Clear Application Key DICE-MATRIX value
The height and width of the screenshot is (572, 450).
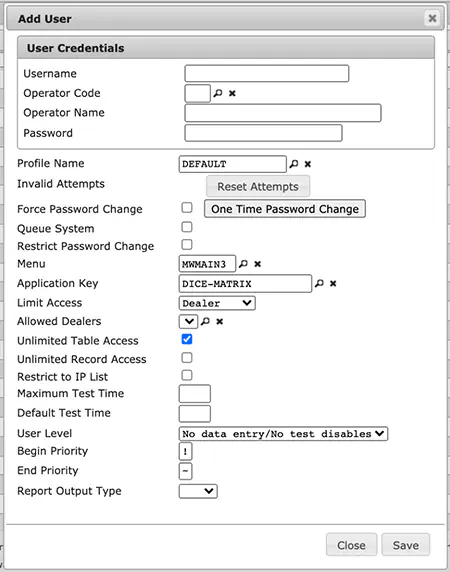(x=333, y=283)
